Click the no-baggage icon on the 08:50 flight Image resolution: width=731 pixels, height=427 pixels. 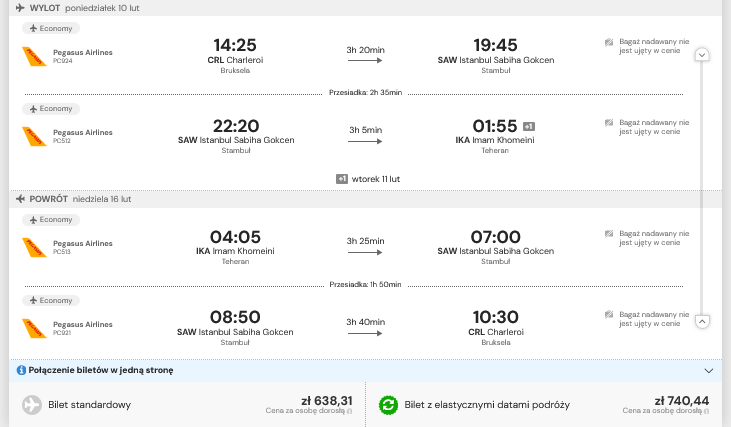(x=609, y=315)
